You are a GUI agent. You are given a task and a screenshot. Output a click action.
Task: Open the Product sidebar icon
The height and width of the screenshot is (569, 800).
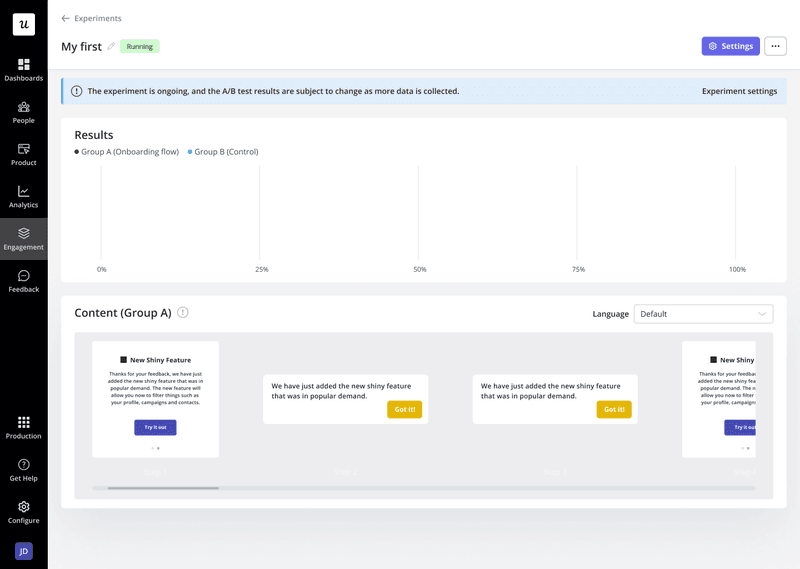23,154
